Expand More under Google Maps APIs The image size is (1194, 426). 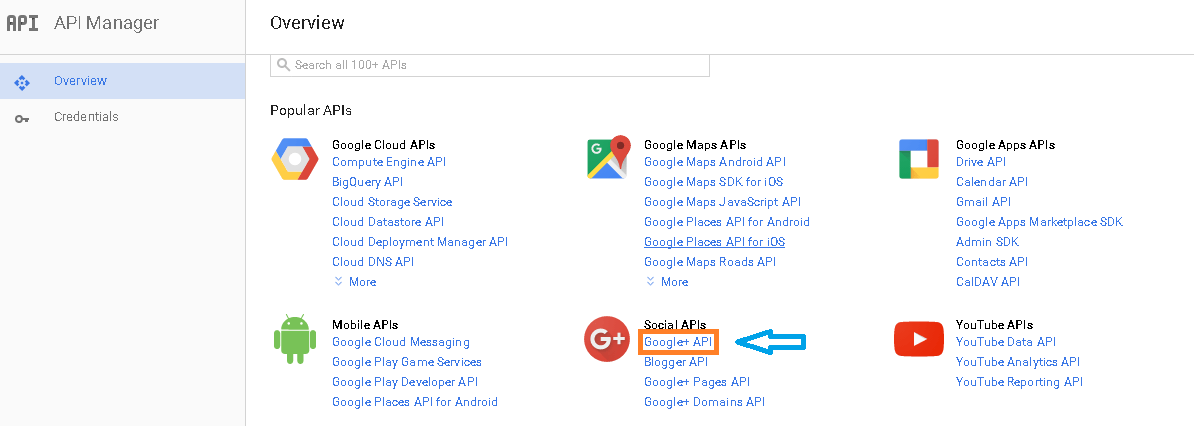point(667,282)
